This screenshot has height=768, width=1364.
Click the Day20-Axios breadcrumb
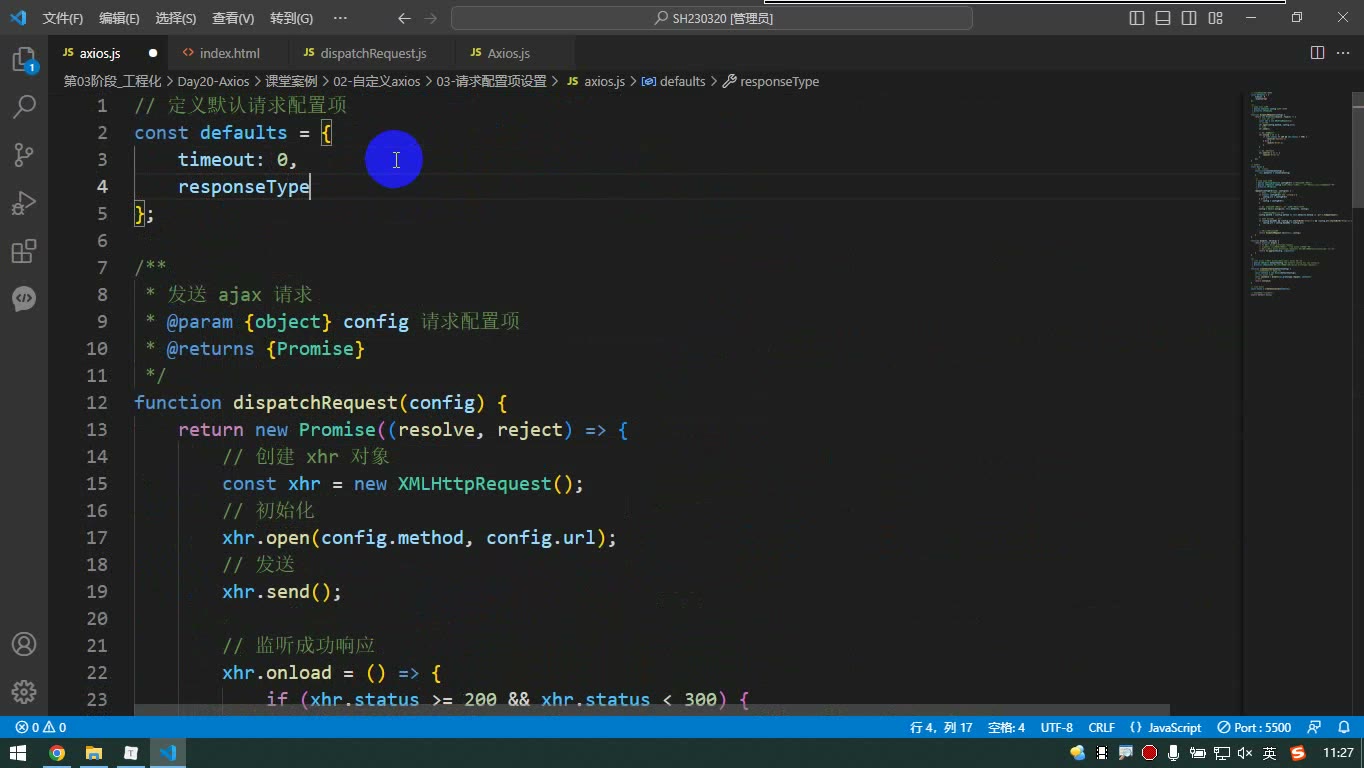click(213, 81)
